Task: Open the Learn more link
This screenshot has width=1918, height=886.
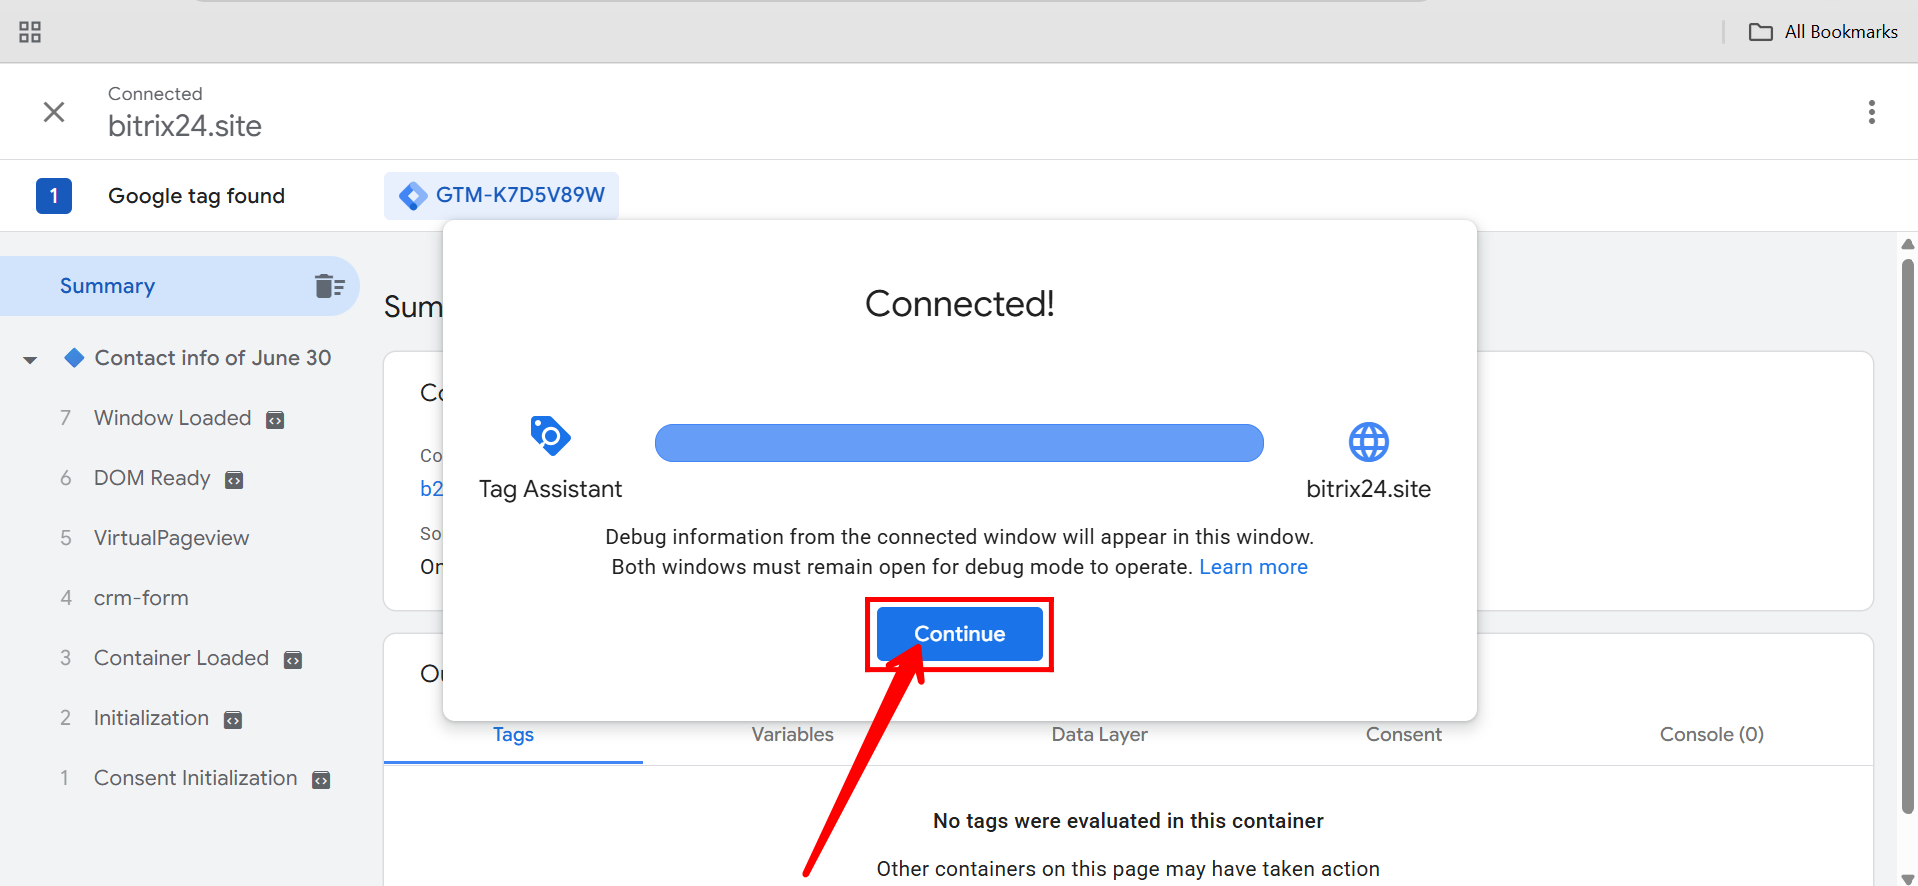Action: (1253, 567)
